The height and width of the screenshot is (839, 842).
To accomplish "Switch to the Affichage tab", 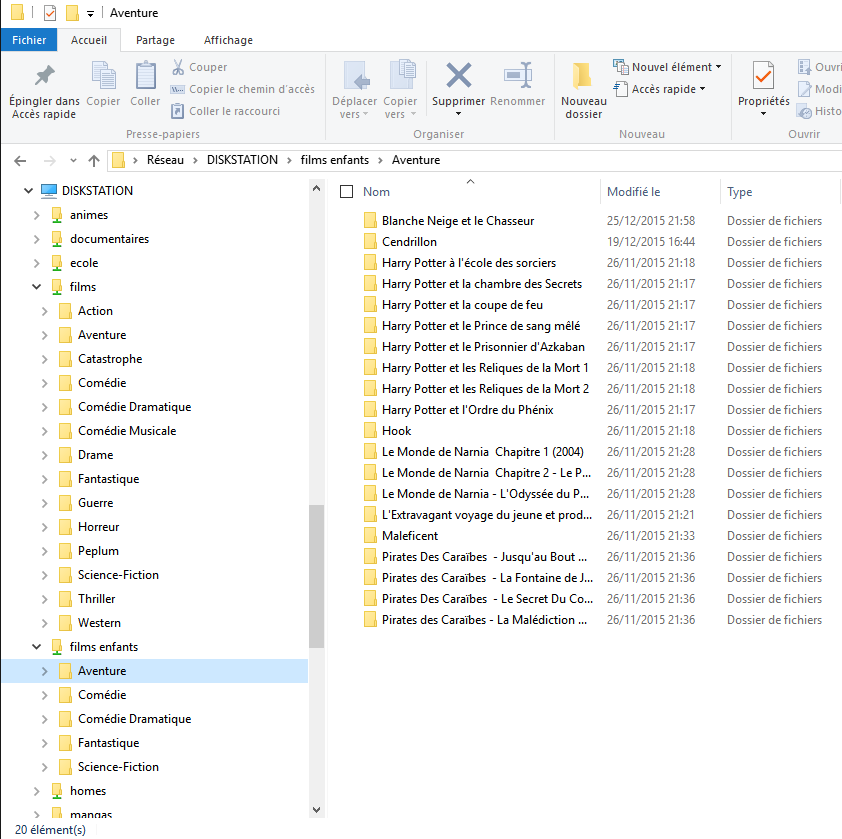I will (x=228, y=40).
